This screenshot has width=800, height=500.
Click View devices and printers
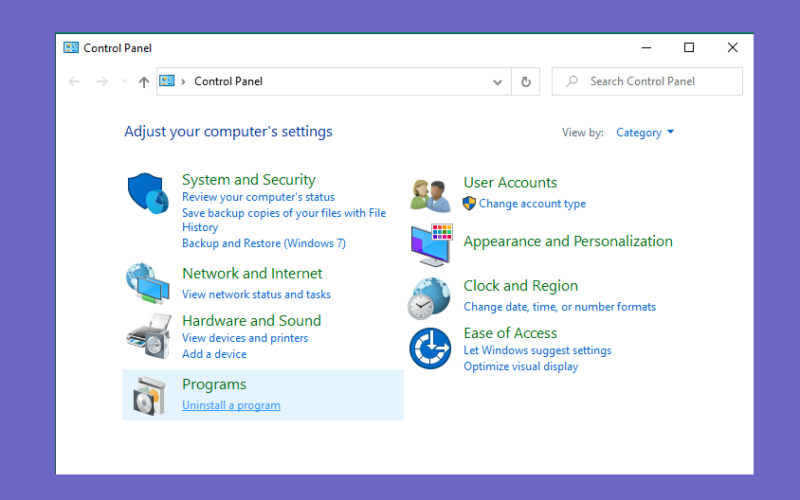pos(245,338)
